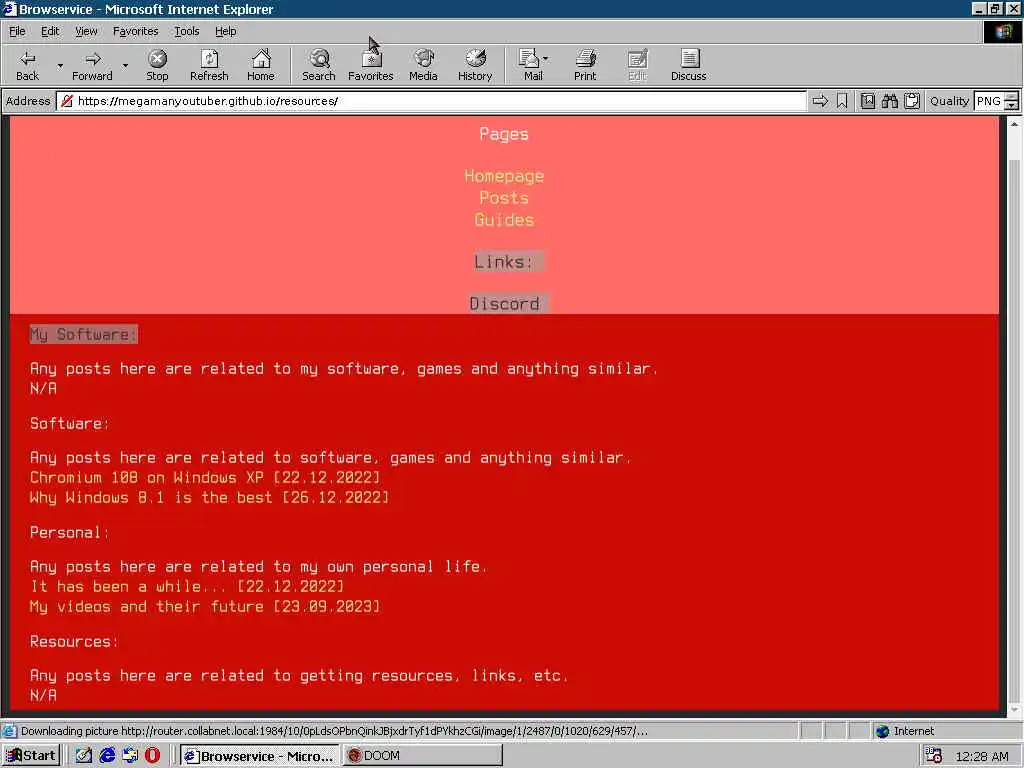Click the 'Resources:' heading text
This screenshot has width=1024, height=768.
coord(74,641)
